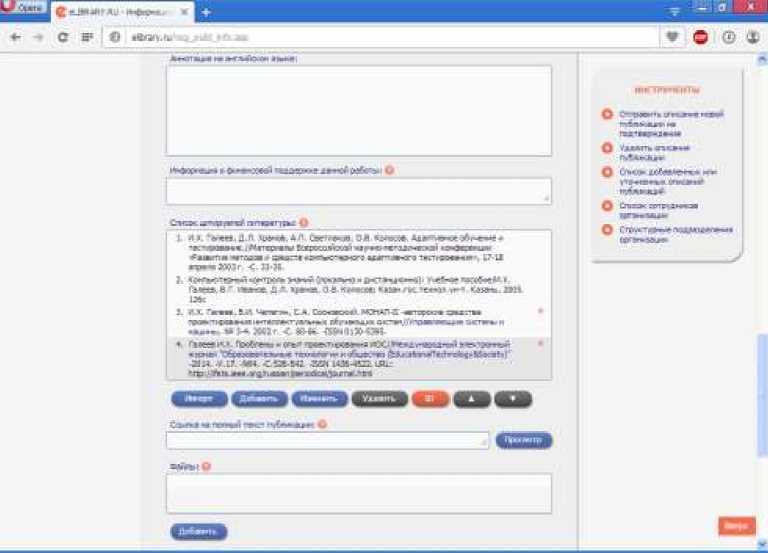768x553 pixels.
Task: Open the clock icon in browser toolbar
Action: pos(729,37)
